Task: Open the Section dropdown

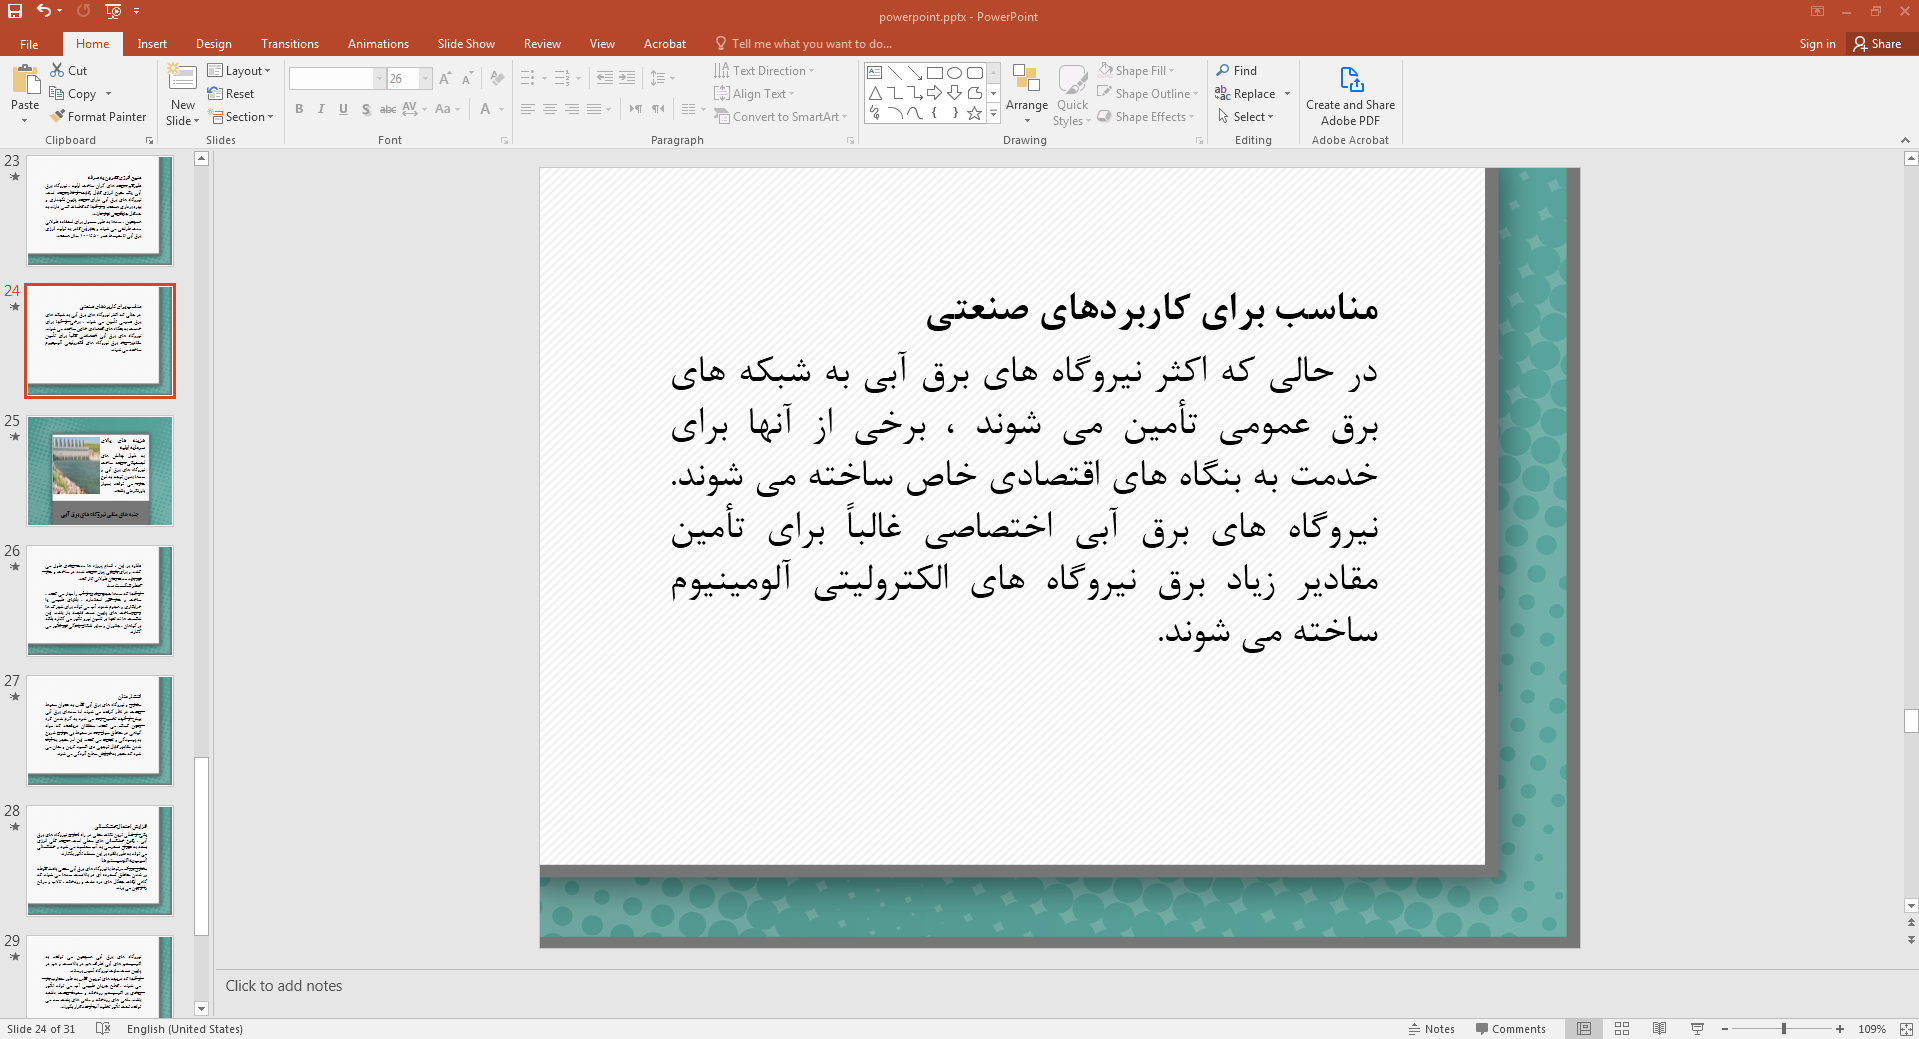Action: [240, 116]
